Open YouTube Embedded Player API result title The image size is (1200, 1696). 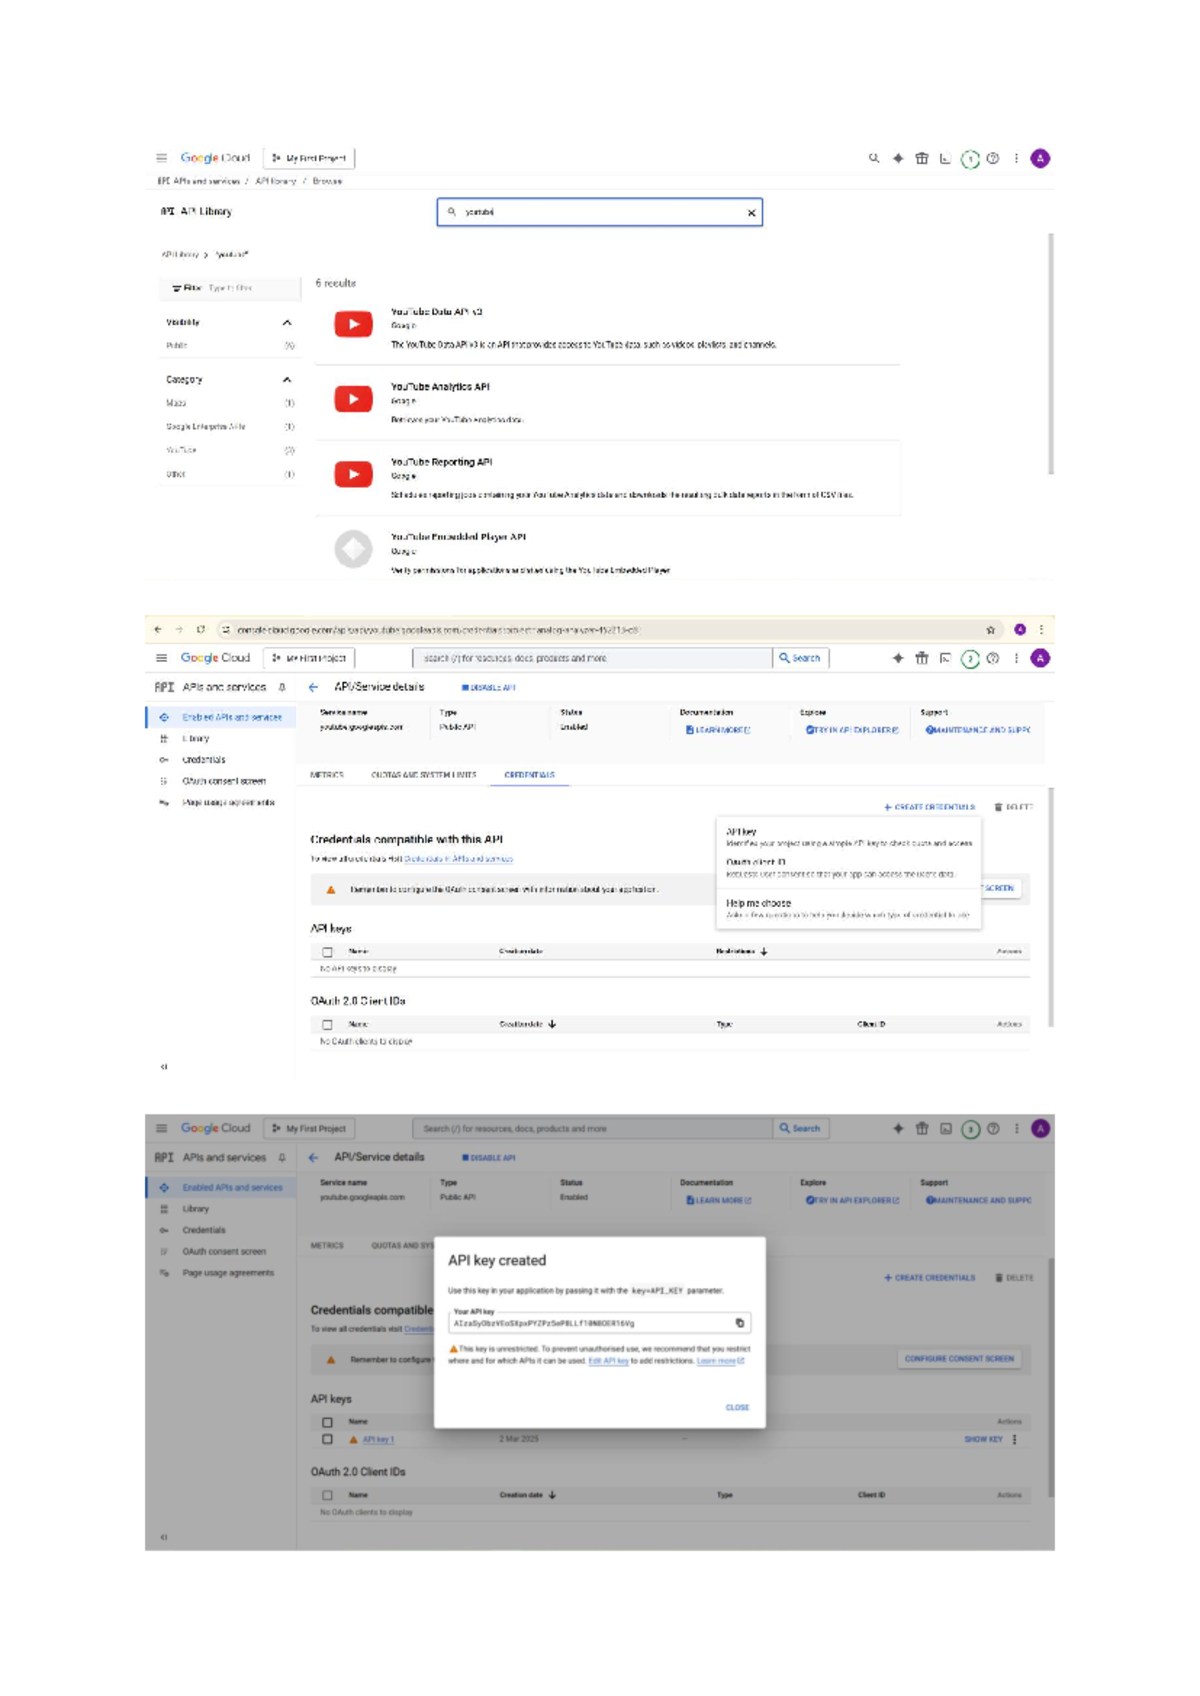(458, 537)
